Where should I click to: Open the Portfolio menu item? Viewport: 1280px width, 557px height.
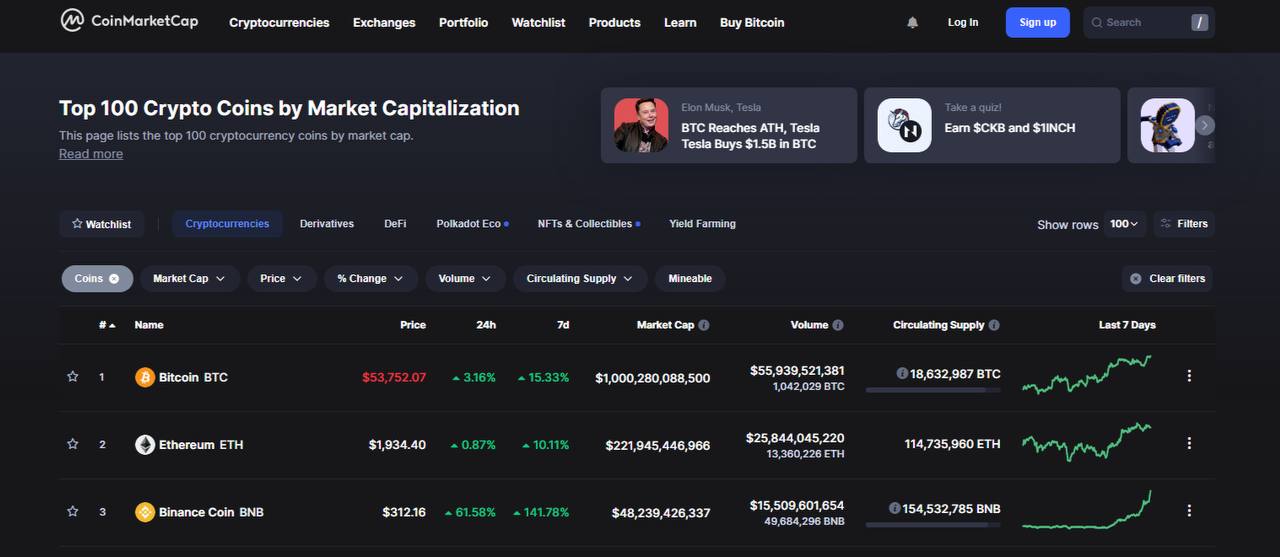[x=464, y=22]
